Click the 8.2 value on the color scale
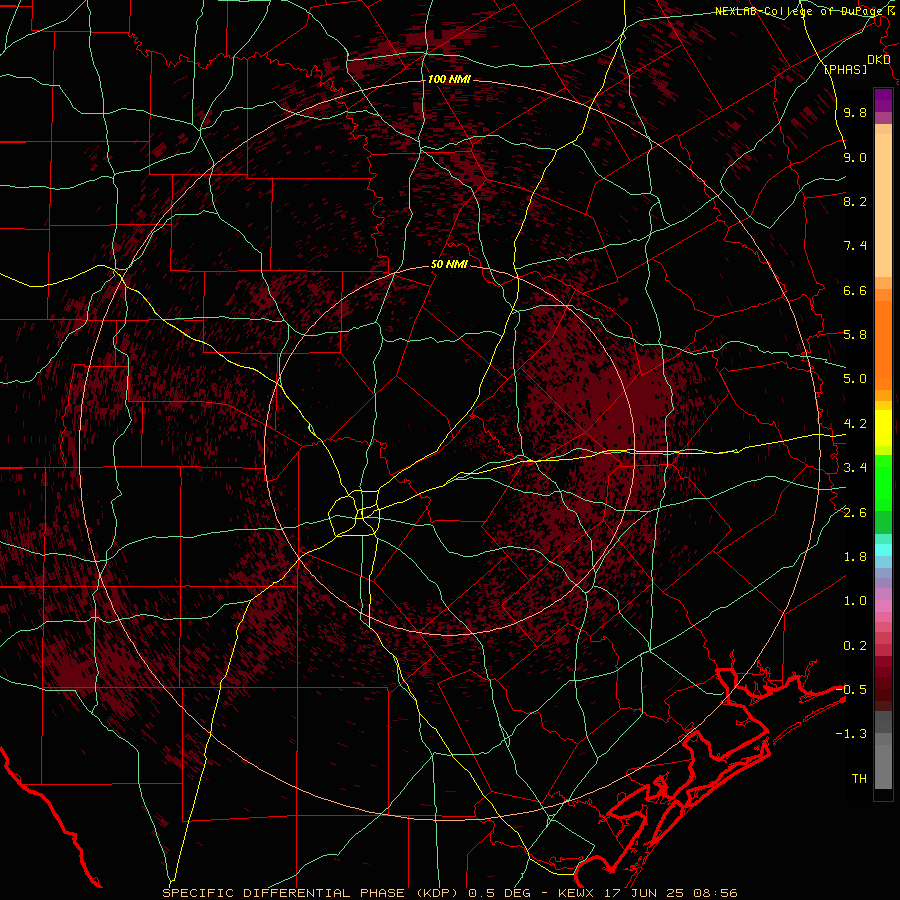 click(x=855, y=201)
